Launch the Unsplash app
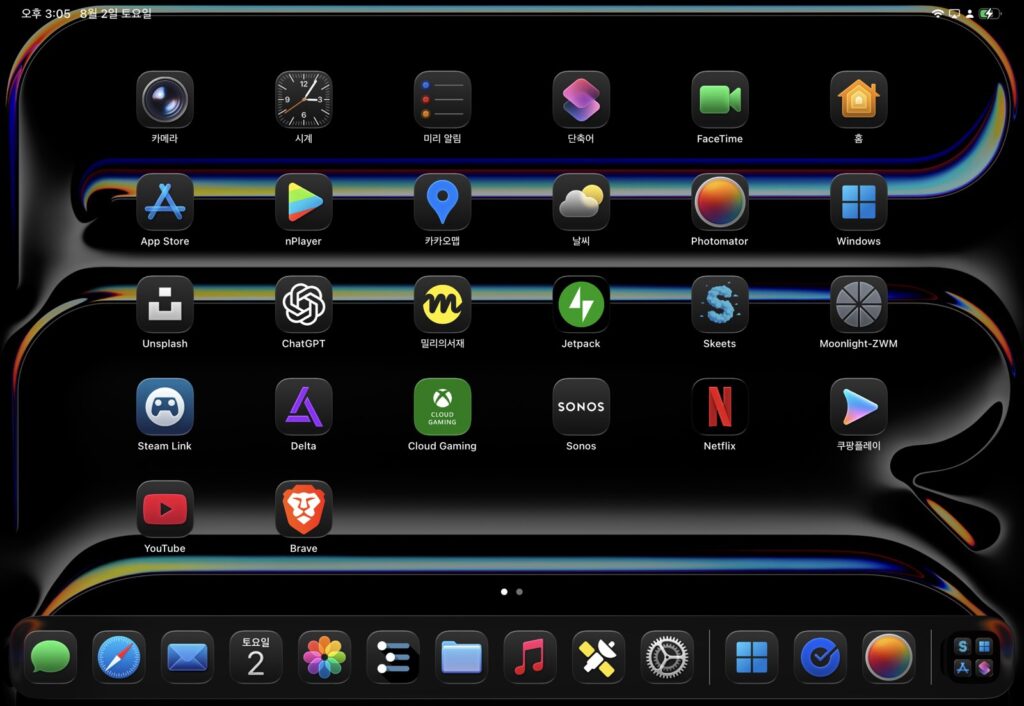 (x=165, y=304)
